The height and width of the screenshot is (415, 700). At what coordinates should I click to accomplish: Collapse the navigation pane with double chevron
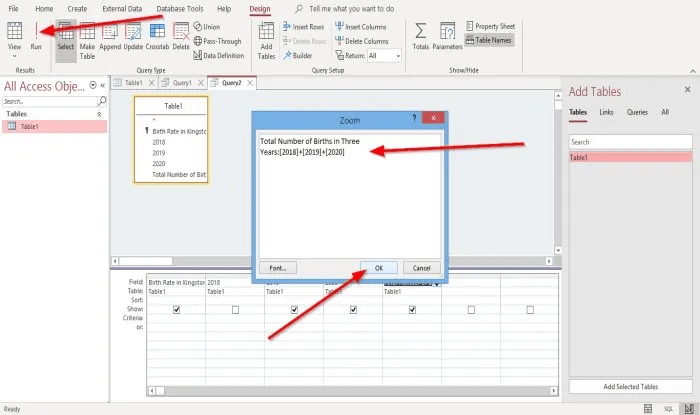[103, 85]
